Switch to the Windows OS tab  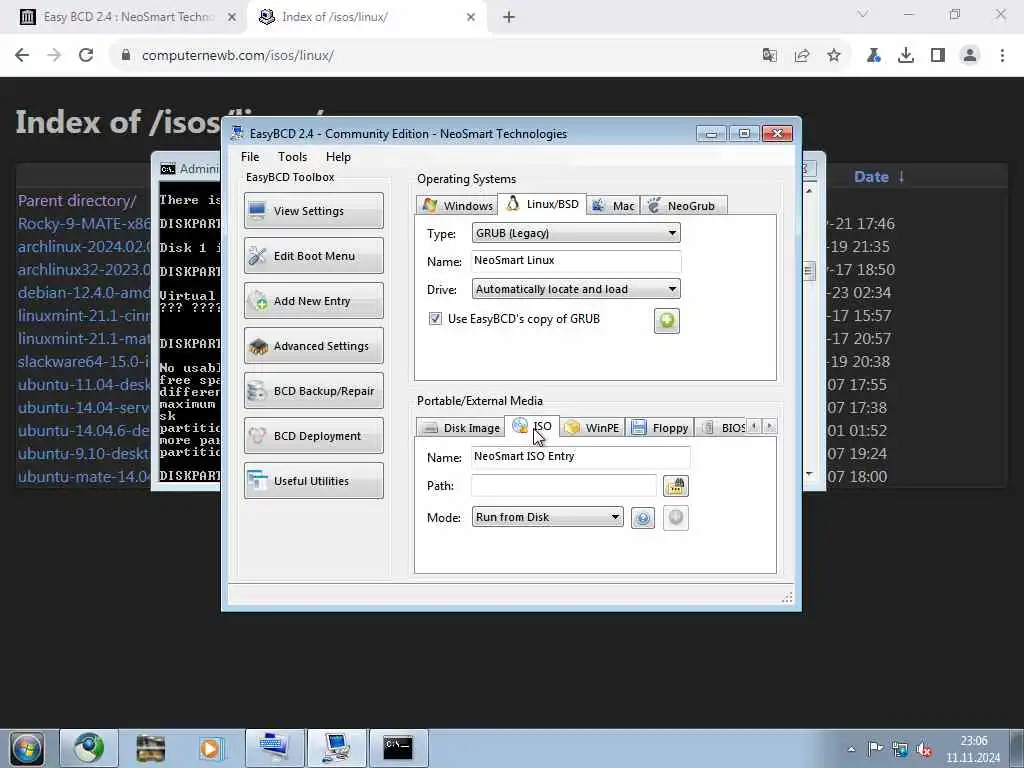tap(457, 206)
